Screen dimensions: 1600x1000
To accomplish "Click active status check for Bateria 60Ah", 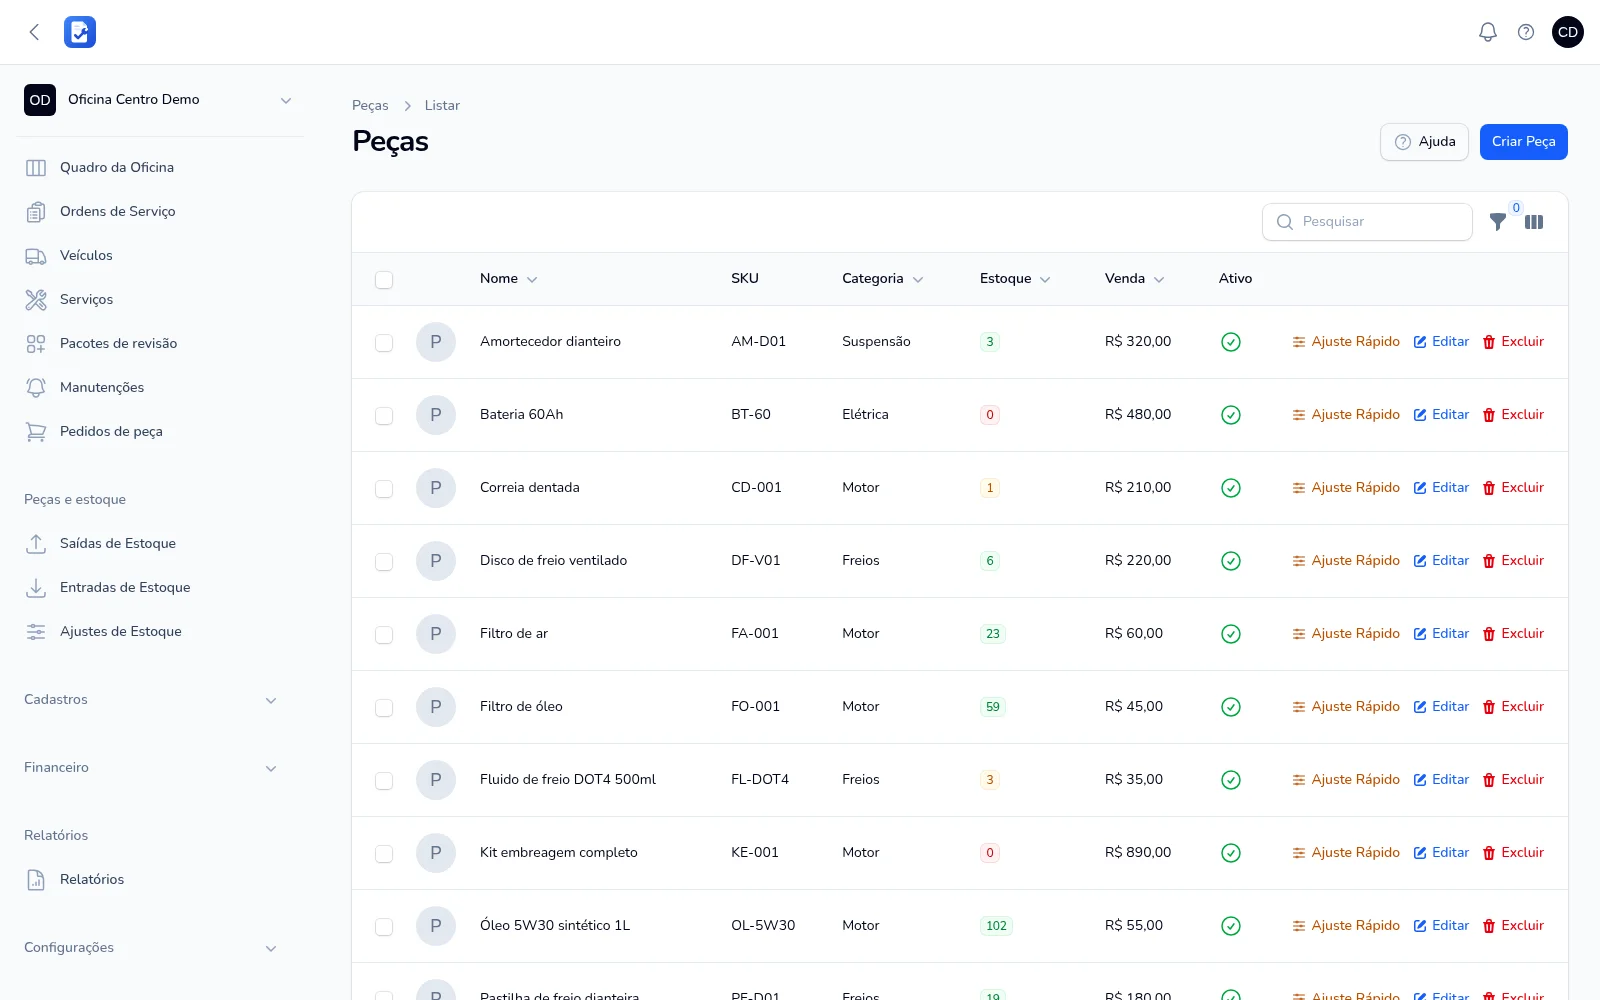I will click(1231, 415).
